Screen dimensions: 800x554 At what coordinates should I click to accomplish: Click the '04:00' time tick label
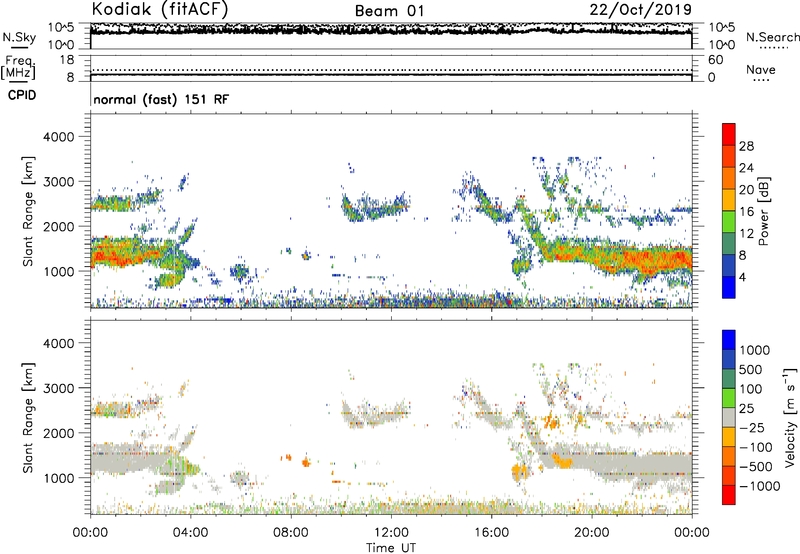coord(190,533)
